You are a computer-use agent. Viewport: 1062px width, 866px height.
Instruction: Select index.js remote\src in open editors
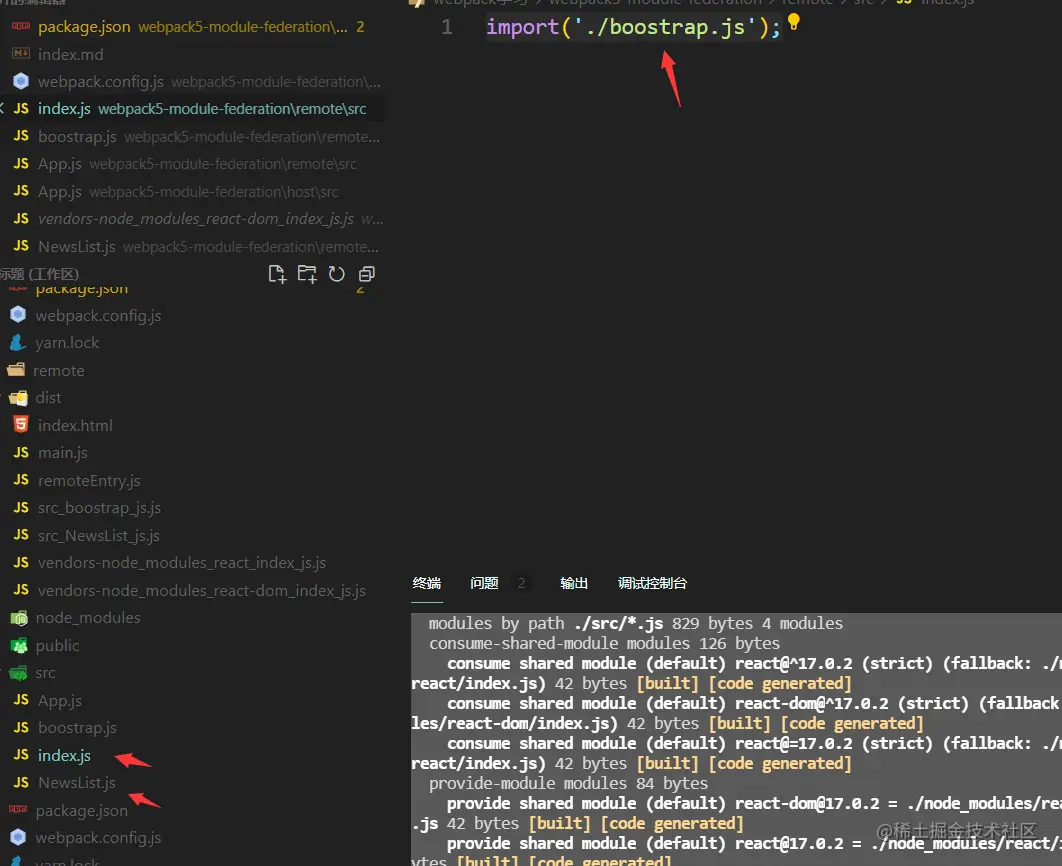(192, 109)
